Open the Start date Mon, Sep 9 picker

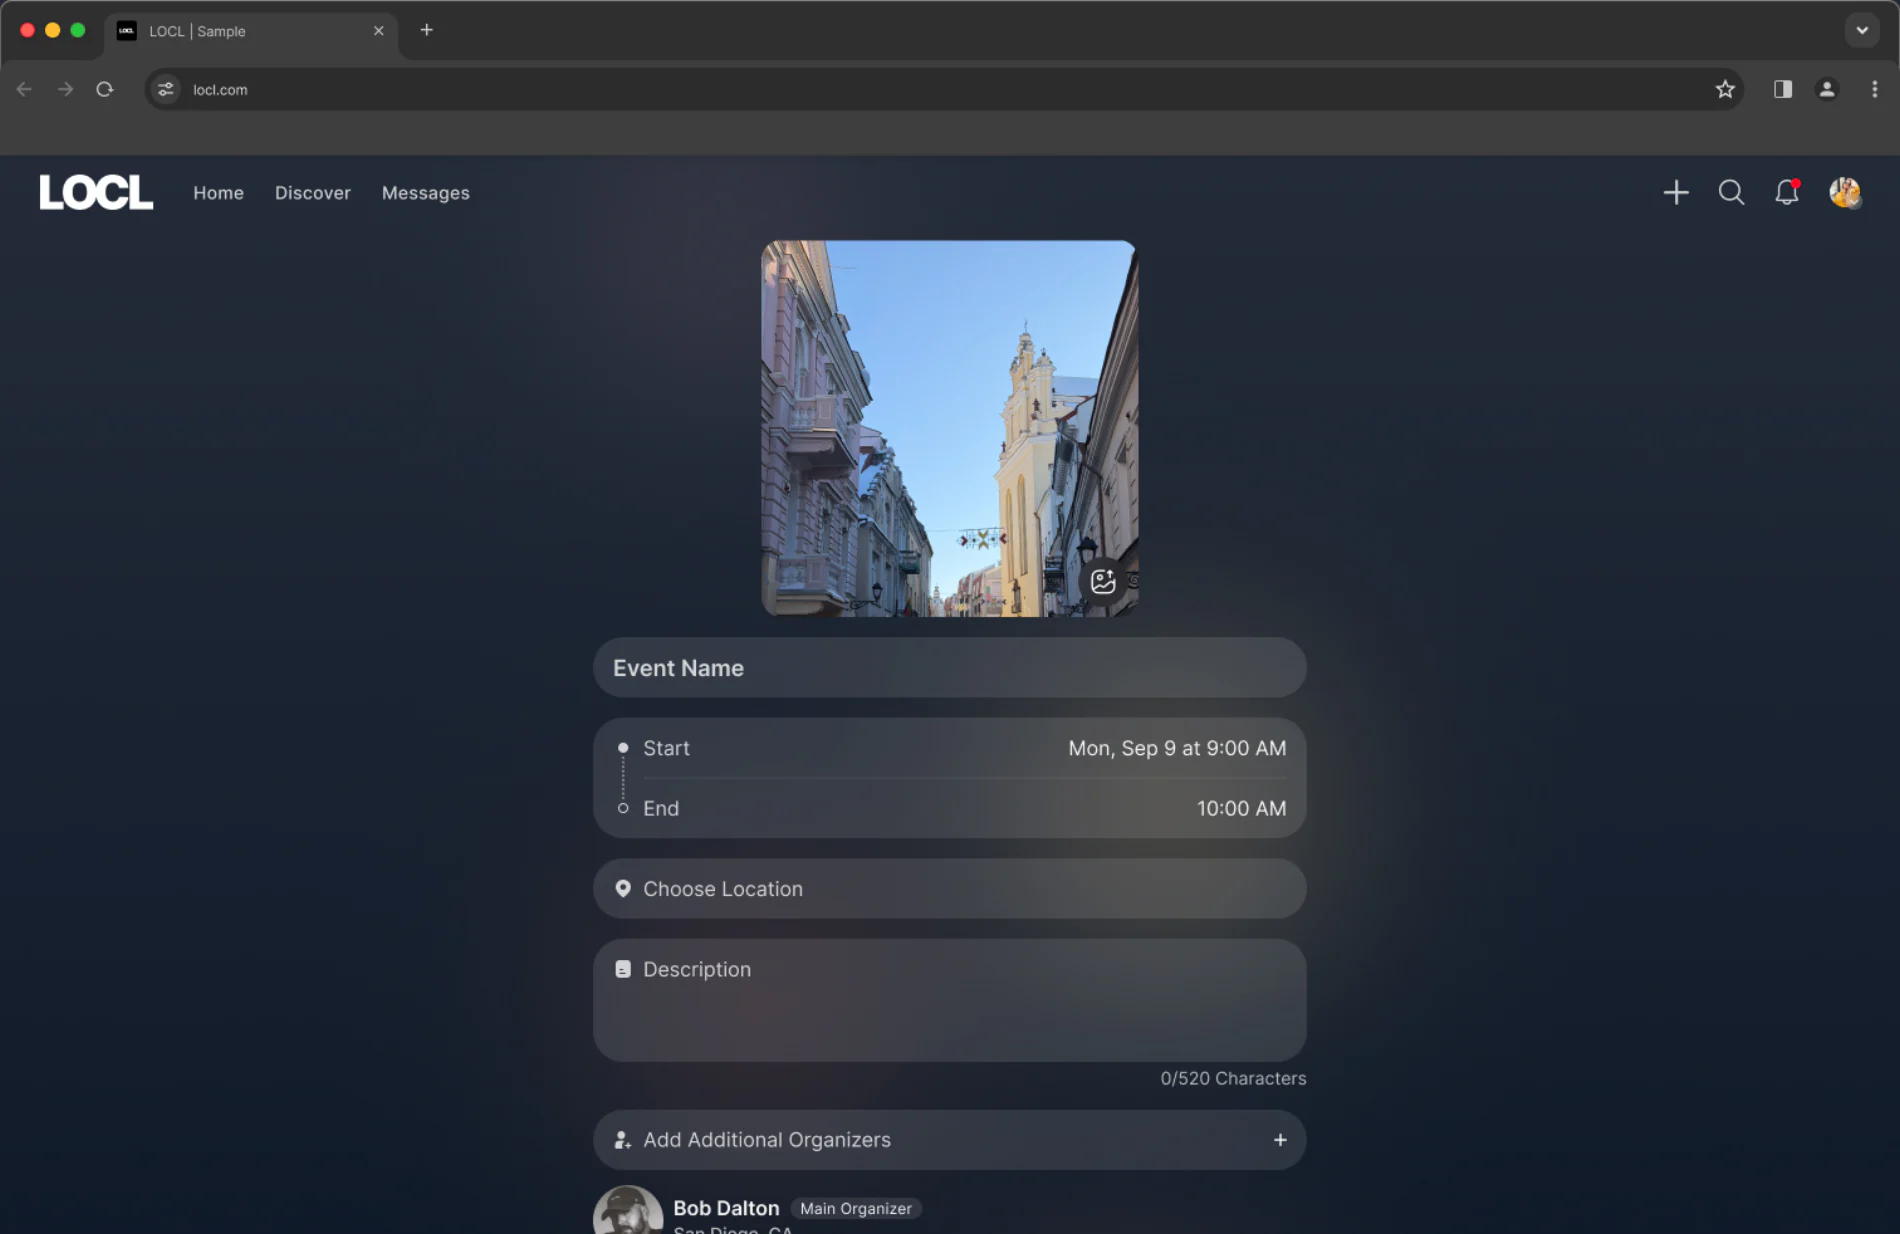tap(1177, 748)
